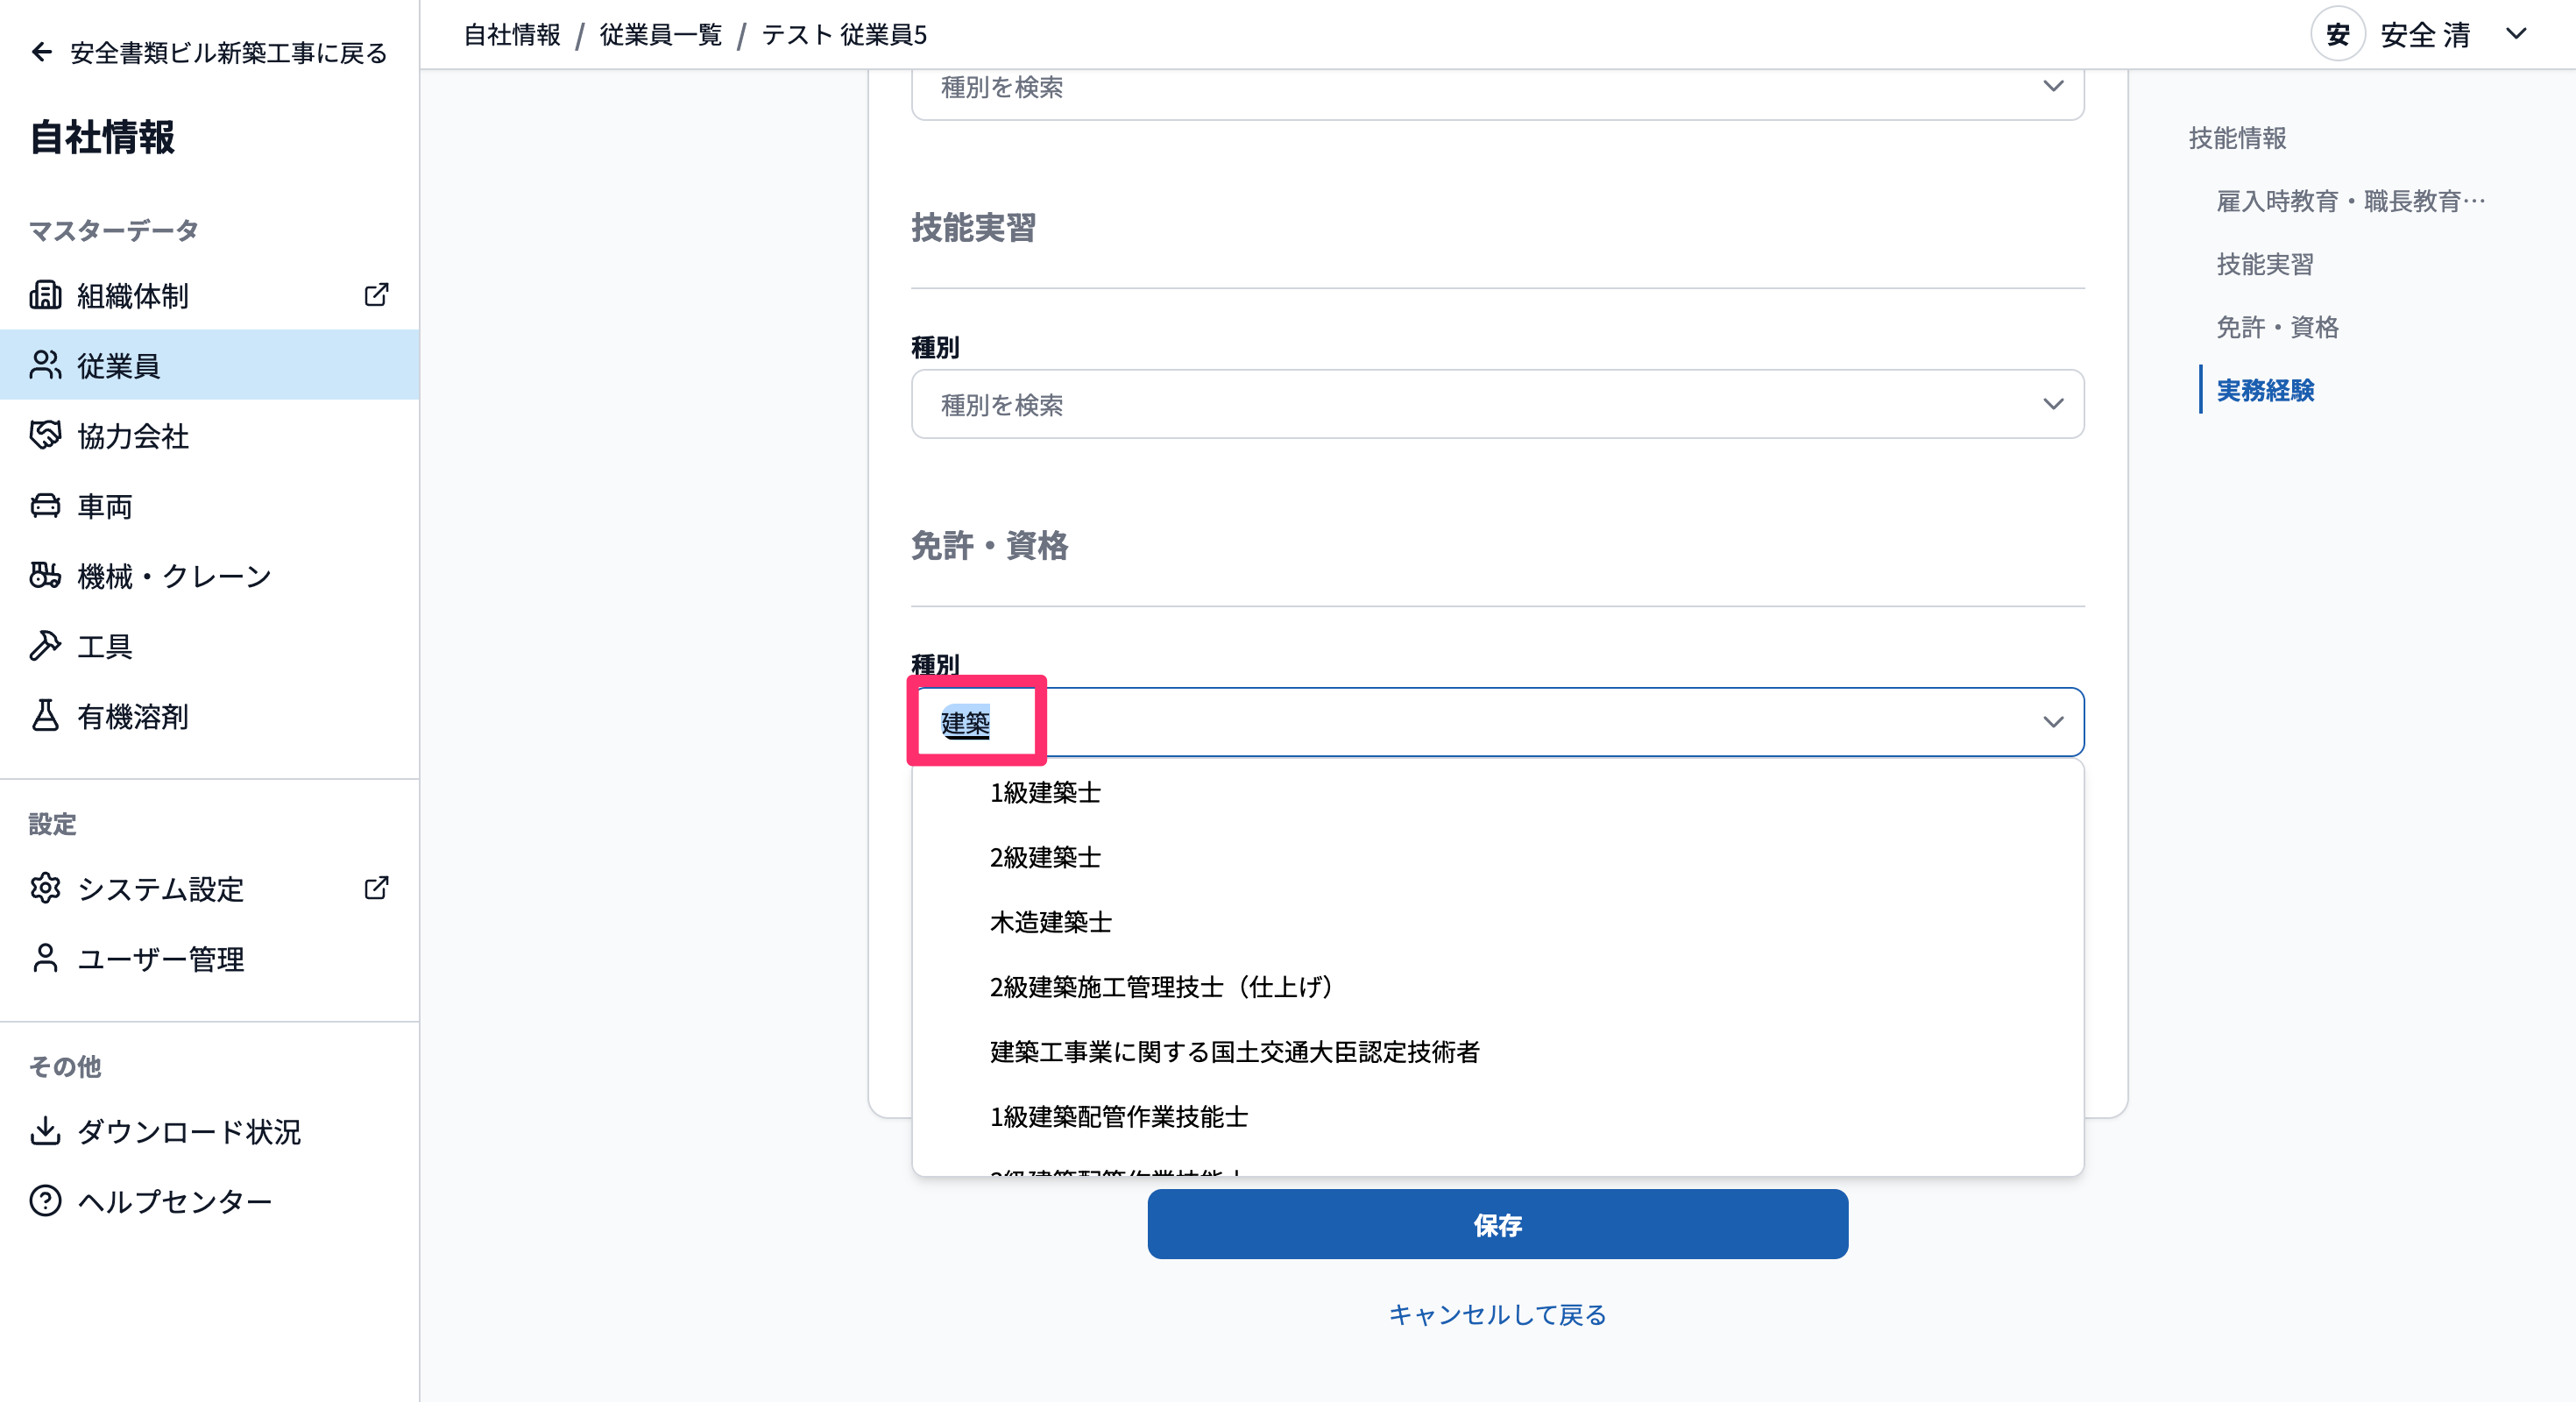2576x1402 pixels.
Task: Open 機械・クレーン tractor icon
Action: click(45, 575)
